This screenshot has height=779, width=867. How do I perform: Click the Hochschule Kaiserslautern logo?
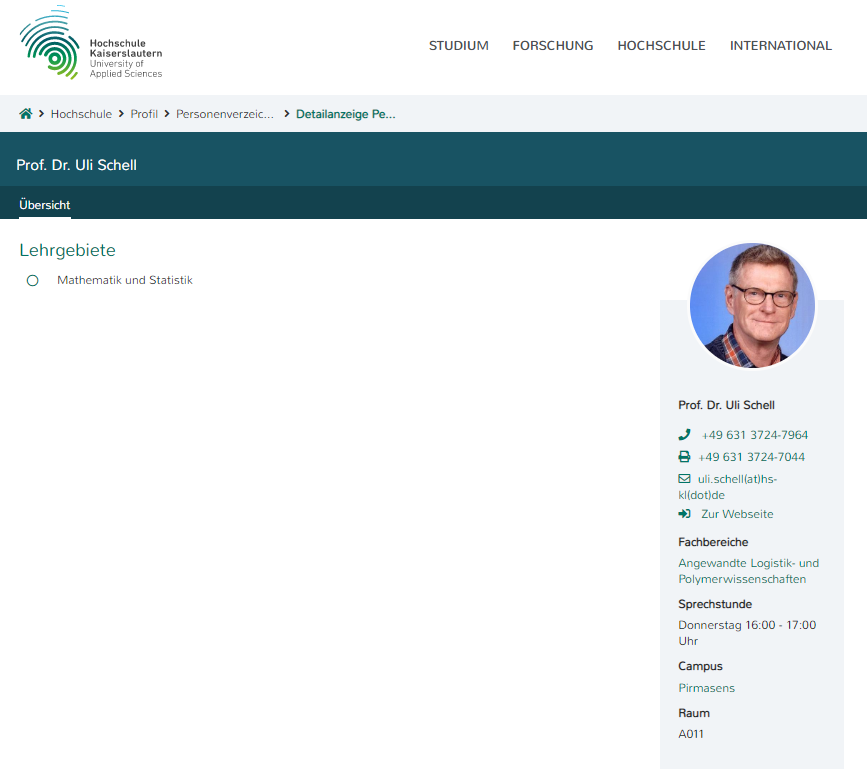coord(90,44)
